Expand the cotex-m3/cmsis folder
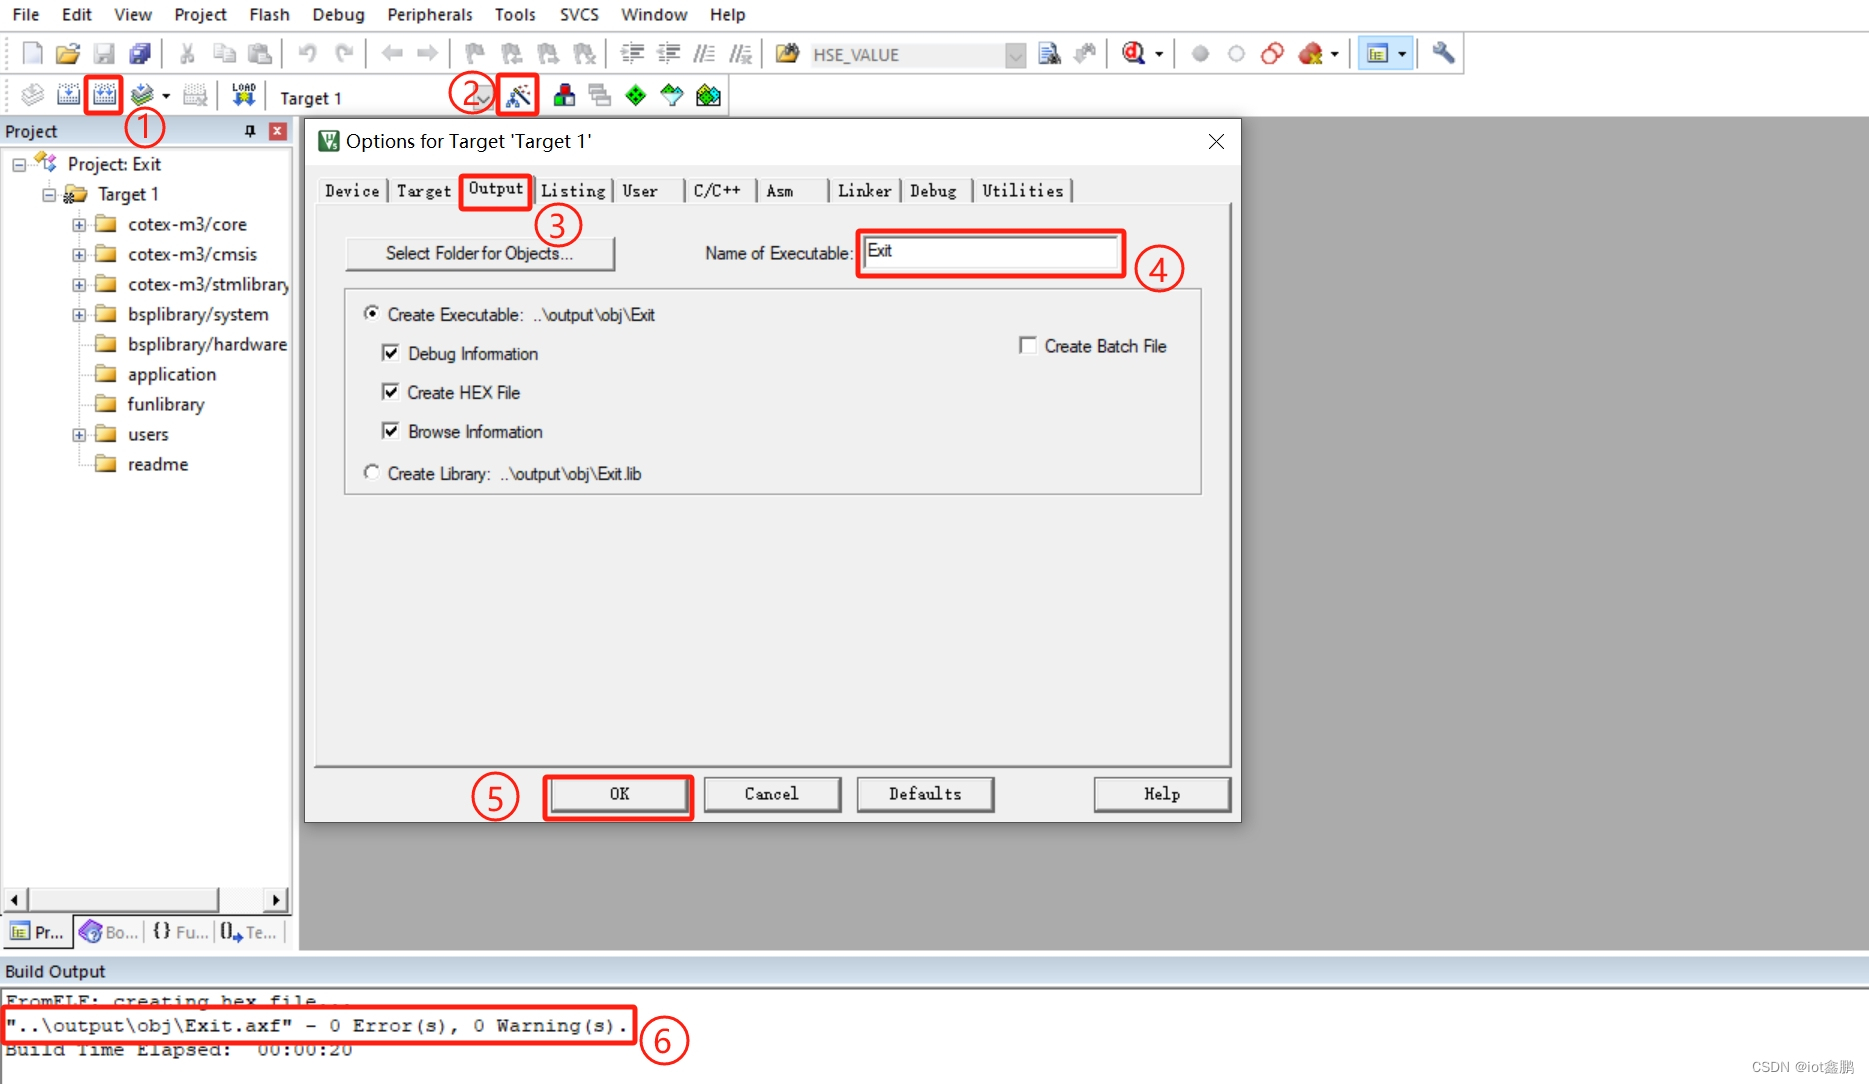The width and height of the screenshot is (1869, 1084). 79,255
